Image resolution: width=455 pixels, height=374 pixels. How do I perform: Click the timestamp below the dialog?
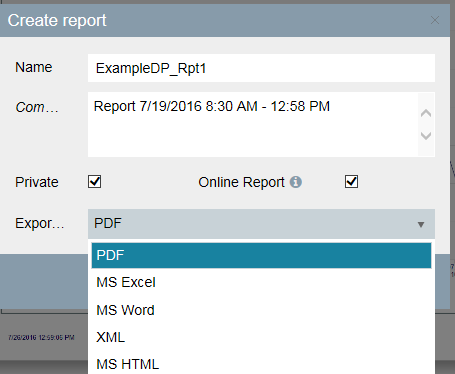pyautogui.click(x=41, y=337)
